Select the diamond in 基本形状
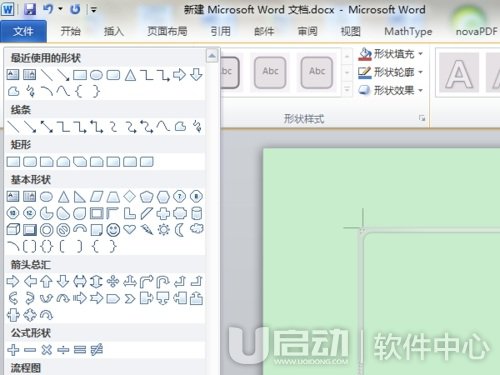 coord(130,196)
